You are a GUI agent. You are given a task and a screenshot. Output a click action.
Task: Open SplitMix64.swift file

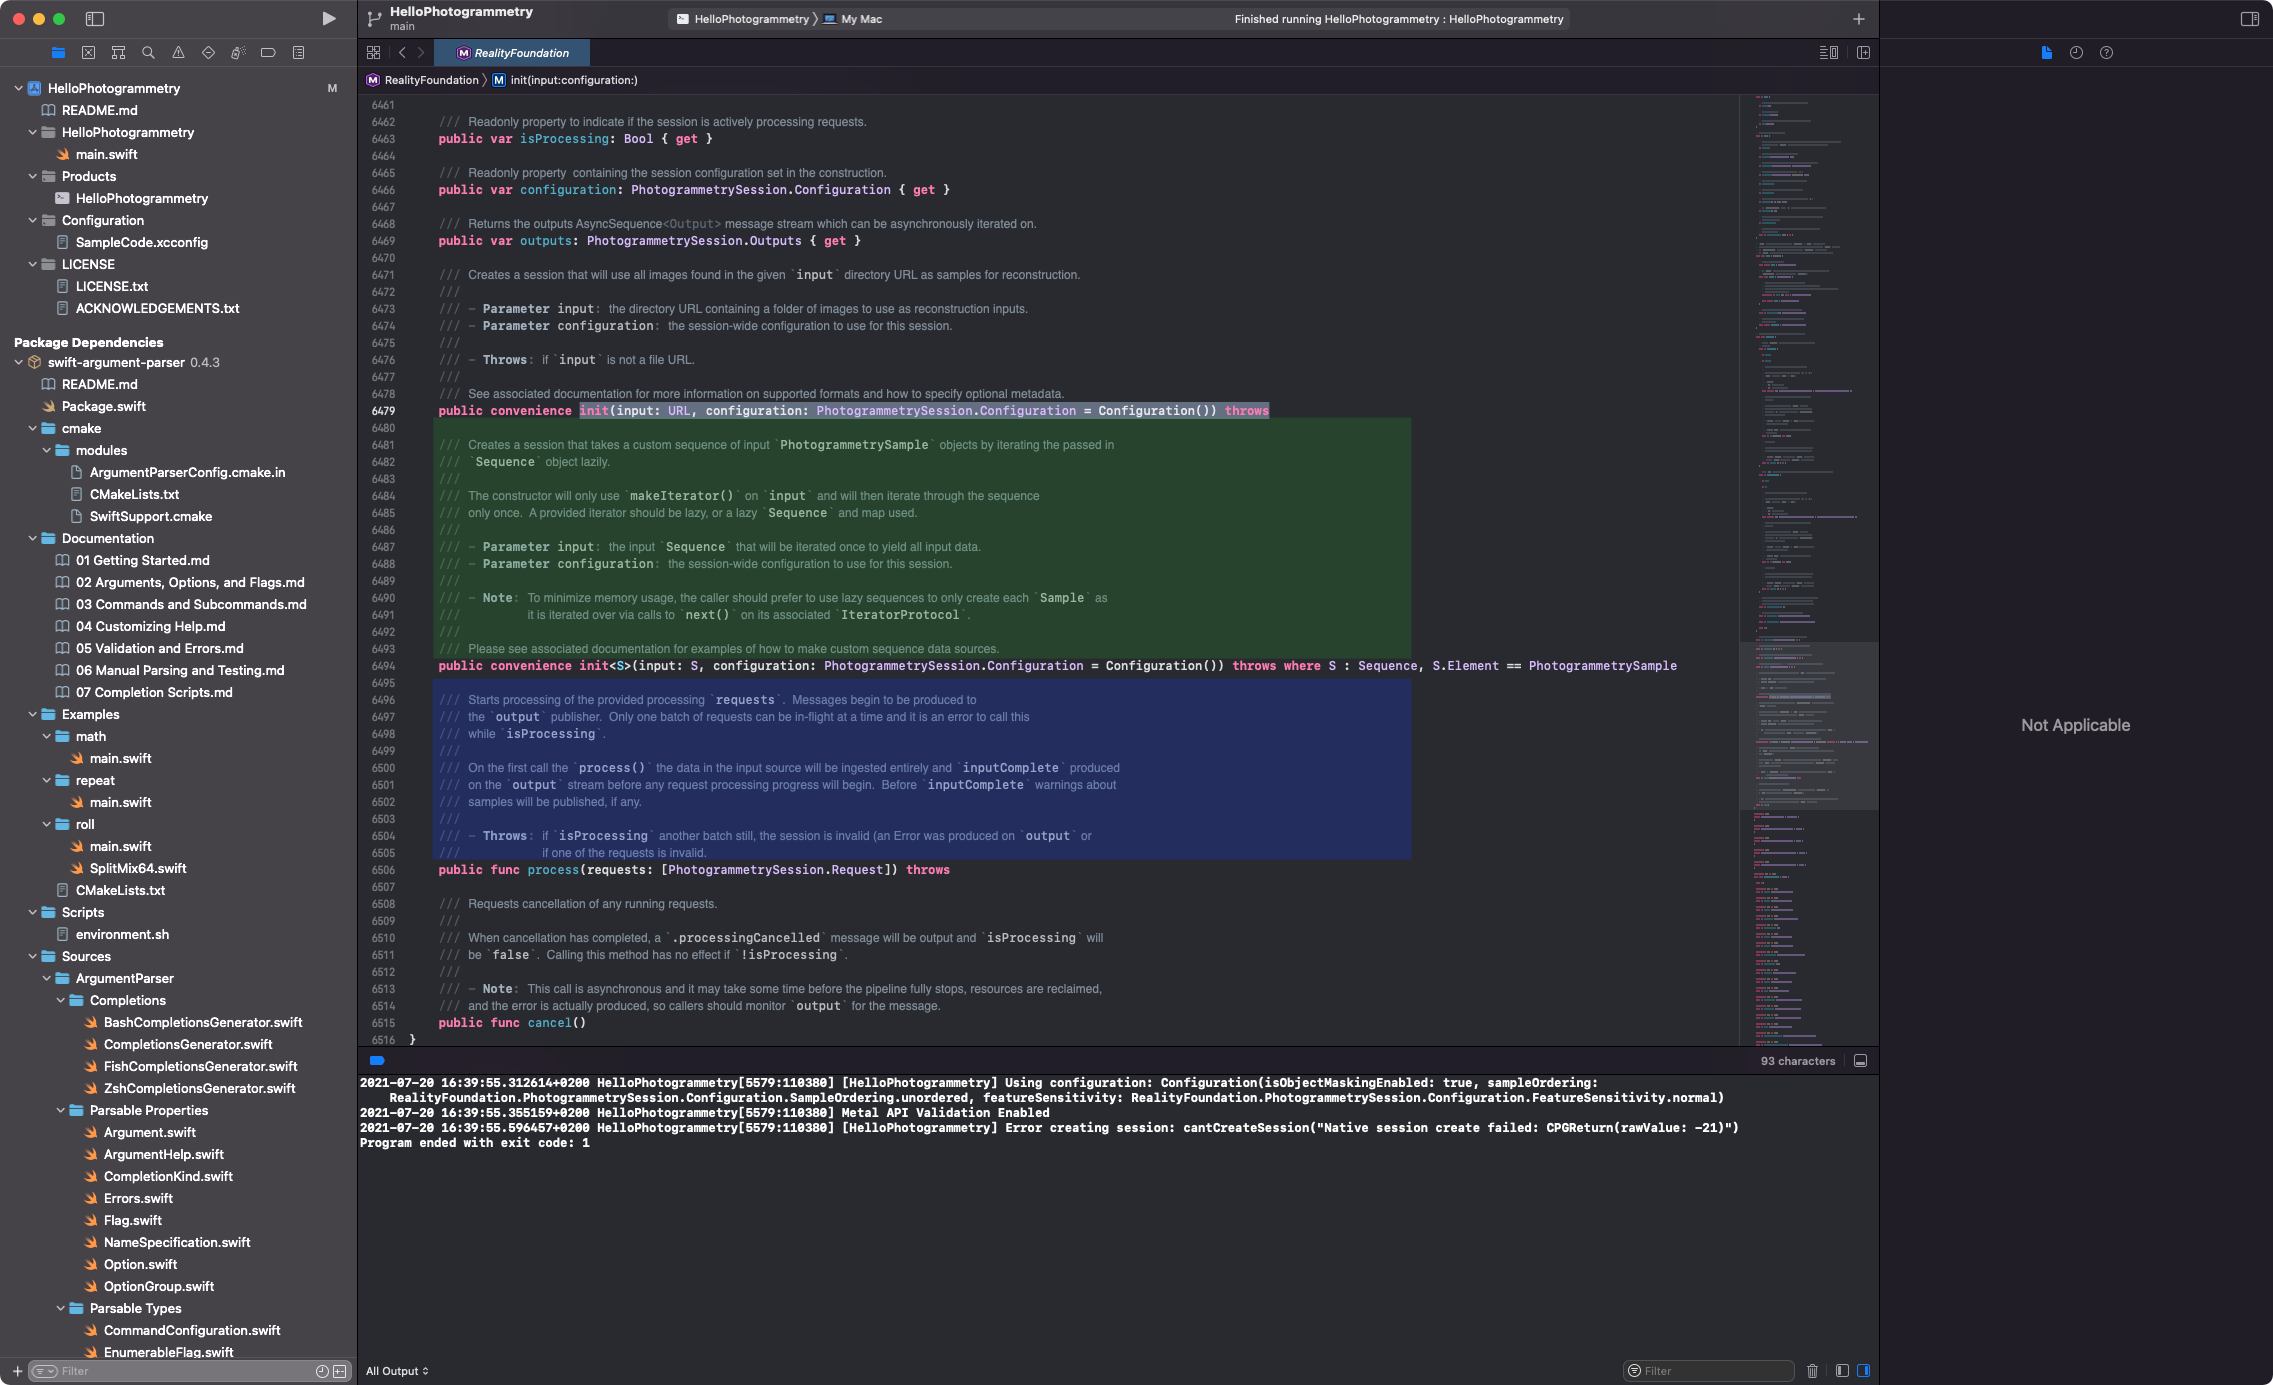point(137,868)
